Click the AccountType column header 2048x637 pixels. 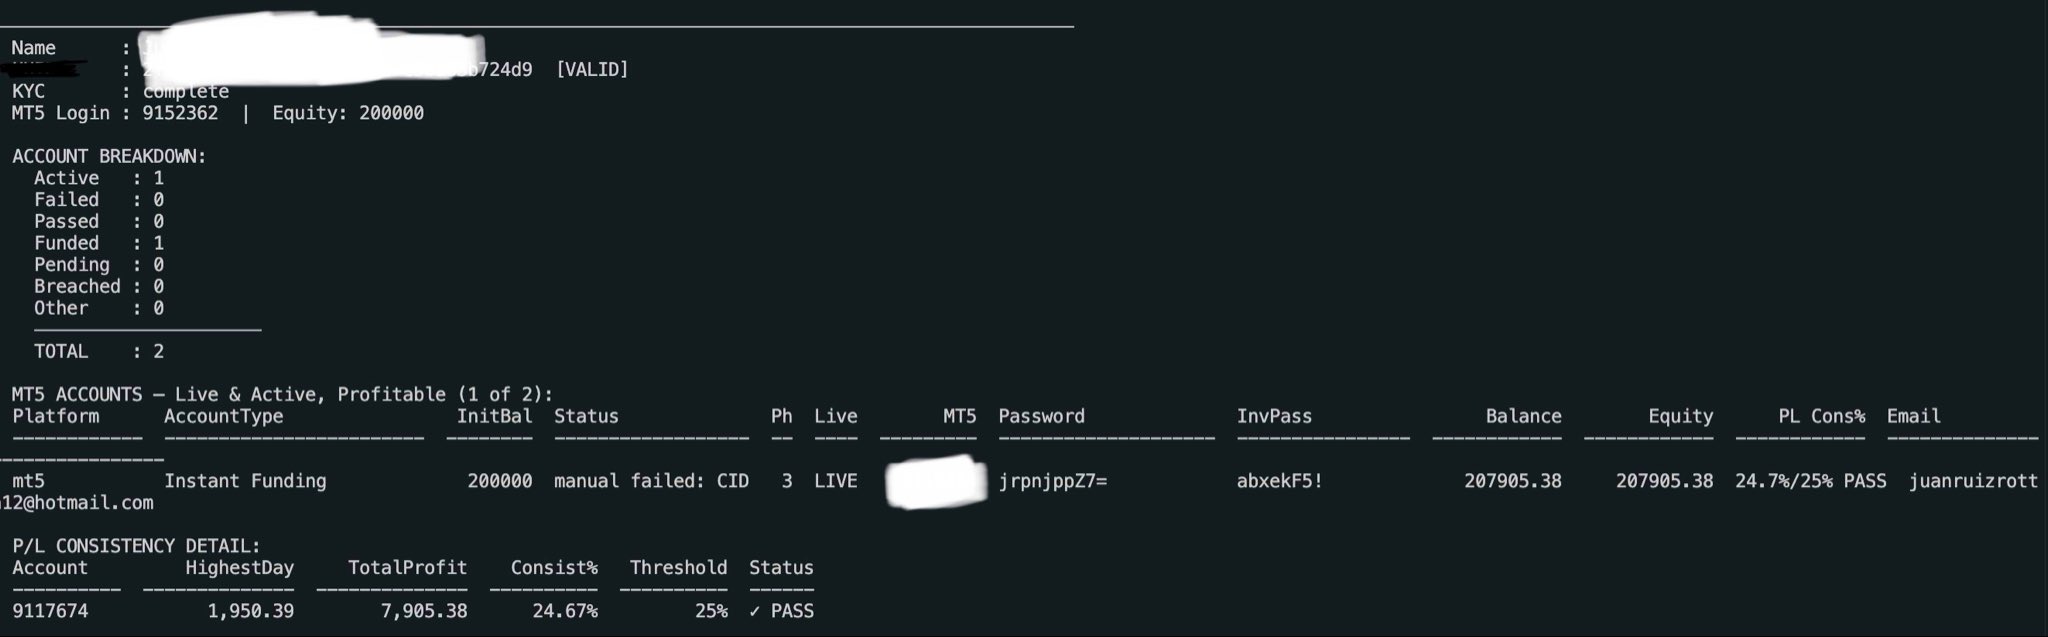pos(224,416)
